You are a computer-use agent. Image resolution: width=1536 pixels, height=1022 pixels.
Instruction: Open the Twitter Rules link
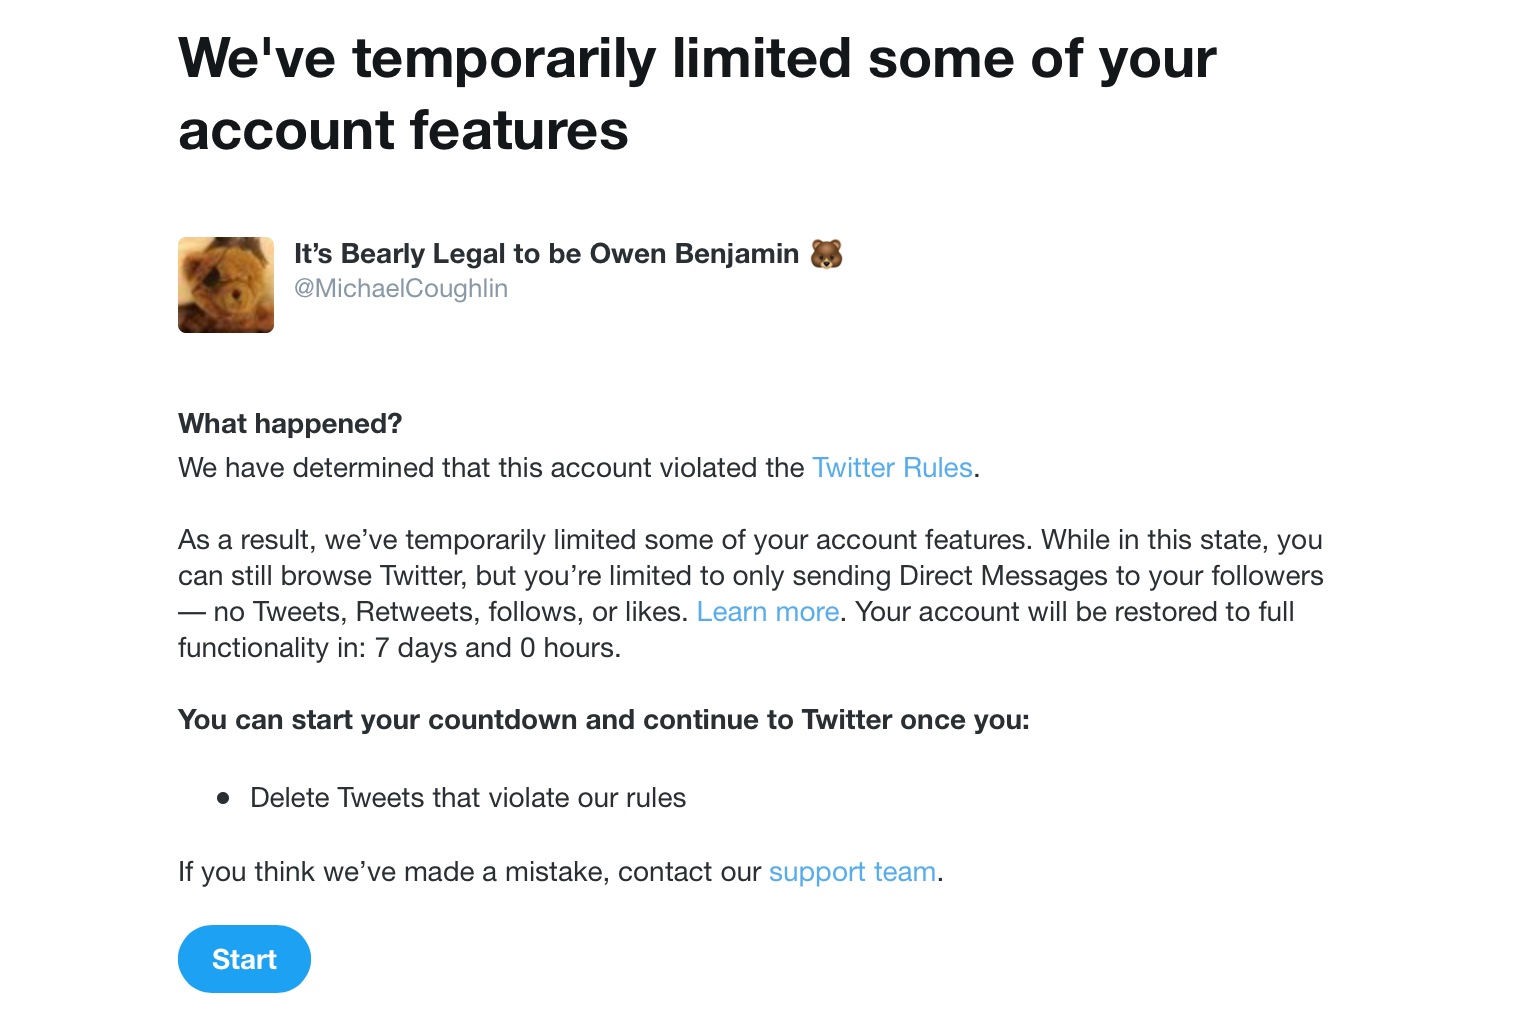pyautogui.click(x=892, y=468)
